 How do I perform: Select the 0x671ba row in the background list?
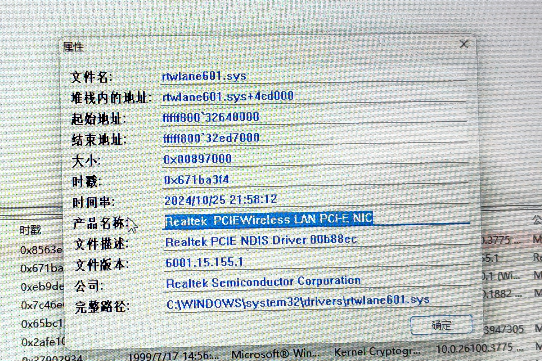point(41,268)
